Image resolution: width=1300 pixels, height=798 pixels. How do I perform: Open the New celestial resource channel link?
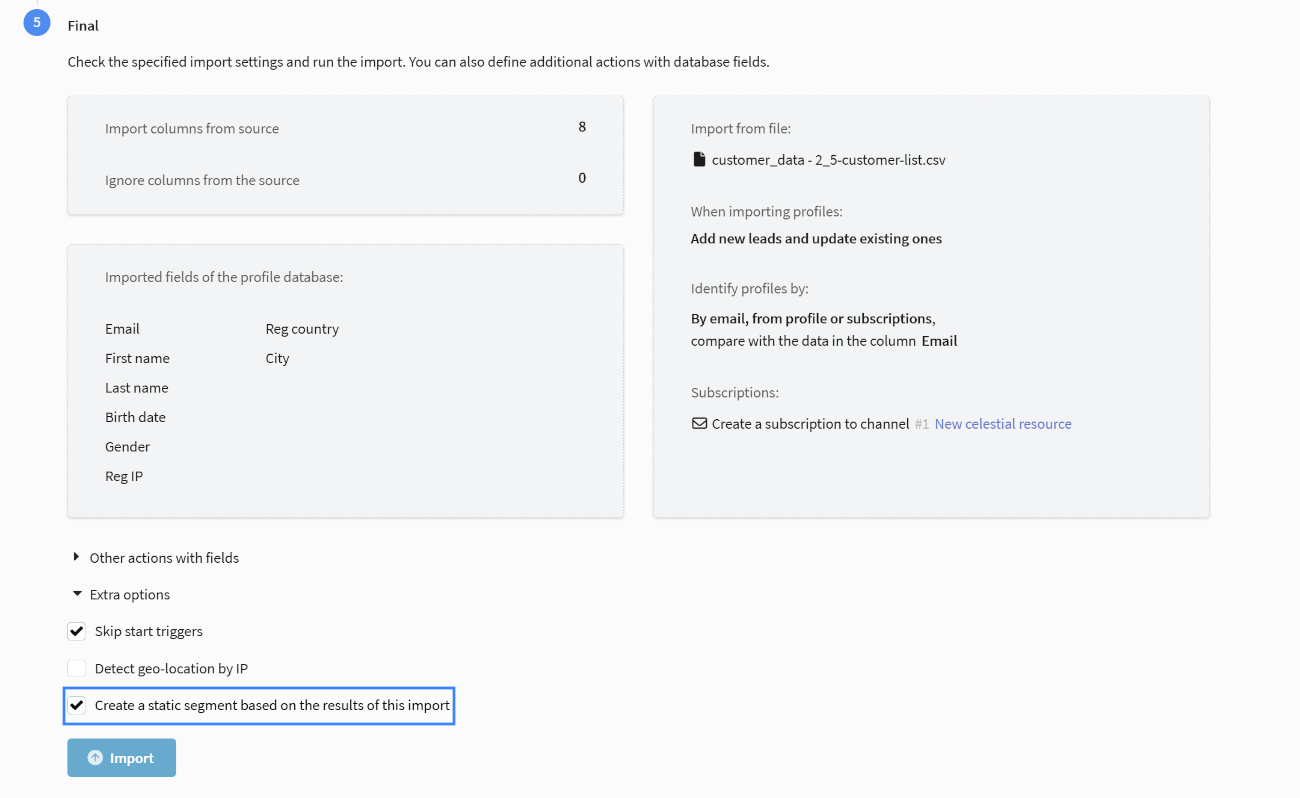[x=1003, y=424]
